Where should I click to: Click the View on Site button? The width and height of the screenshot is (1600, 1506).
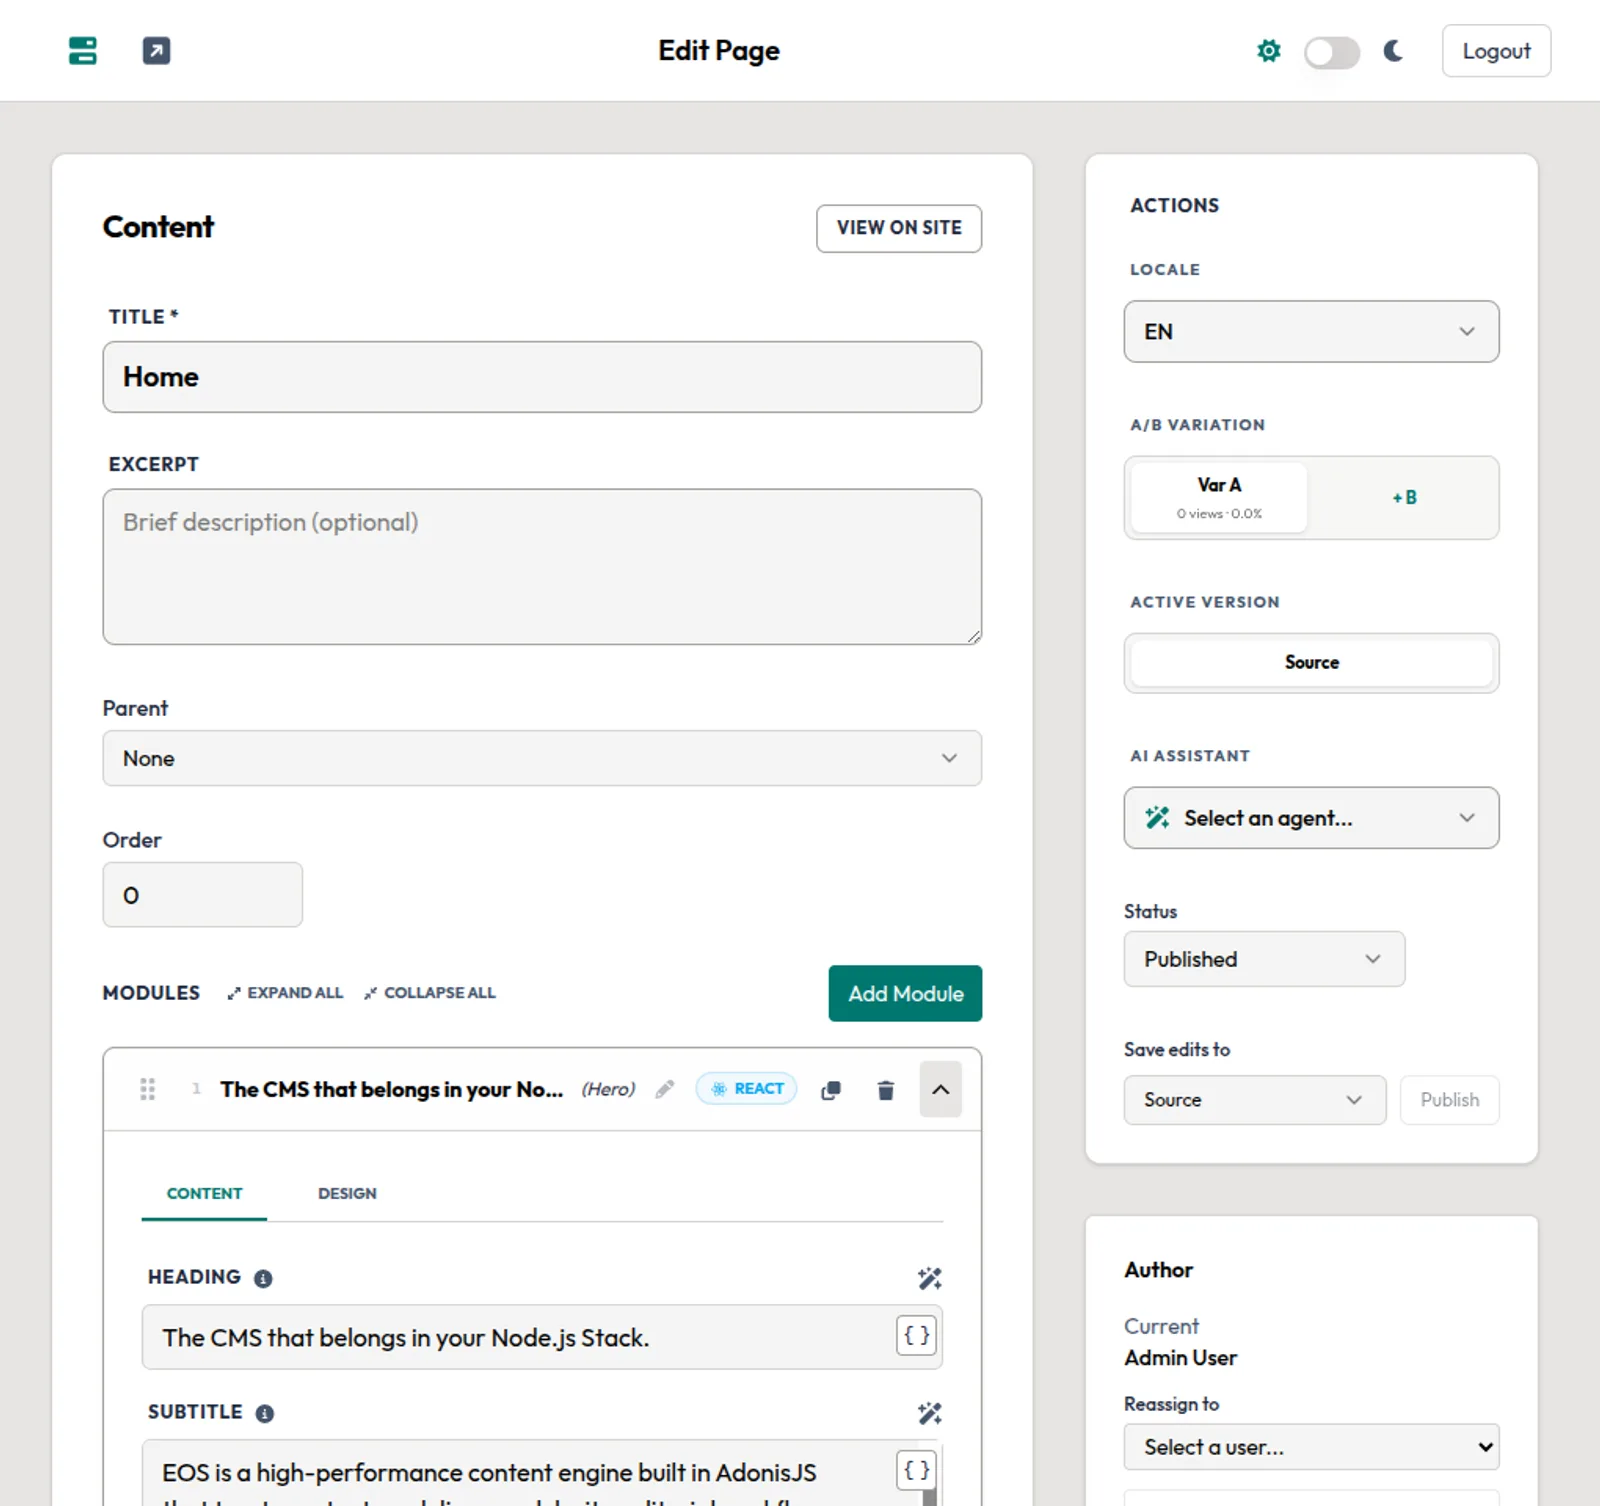pyautogui.click(x=898, y=228)
